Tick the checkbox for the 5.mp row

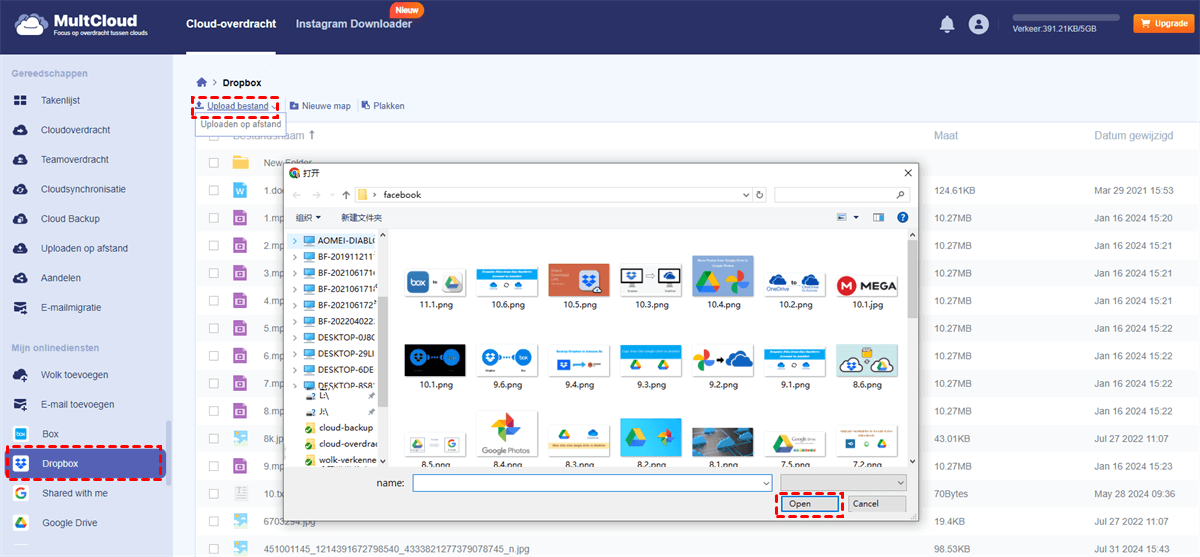click(x=213, y=328)
